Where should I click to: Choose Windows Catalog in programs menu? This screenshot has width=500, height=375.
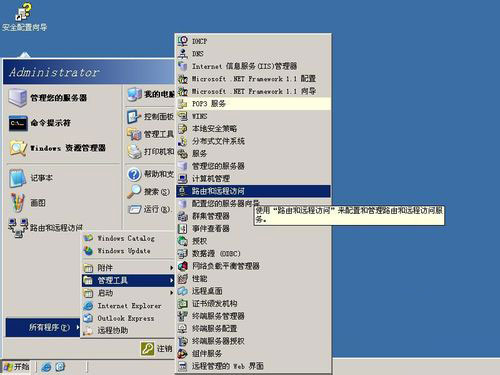128,238
